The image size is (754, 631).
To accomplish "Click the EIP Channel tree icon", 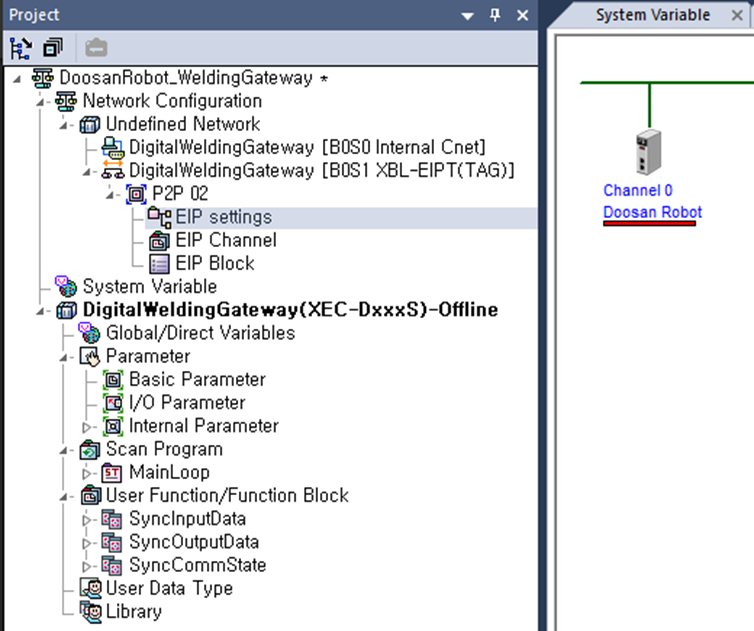I will click(159, 241).
